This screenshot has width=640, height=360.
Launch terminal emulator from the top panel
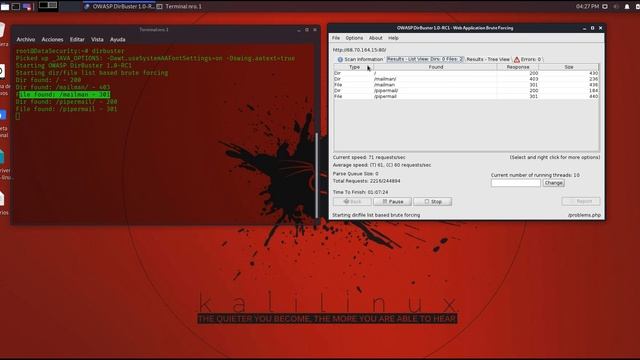(16, 7)
